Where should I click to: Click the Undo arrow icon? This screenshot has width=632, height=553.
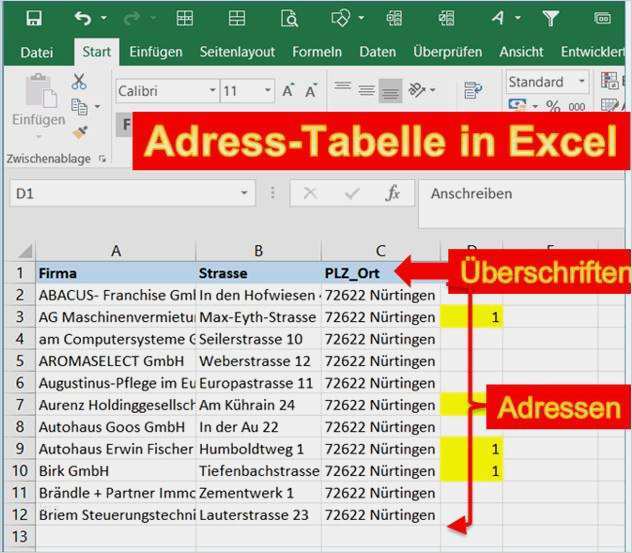[x=83, y=18]
